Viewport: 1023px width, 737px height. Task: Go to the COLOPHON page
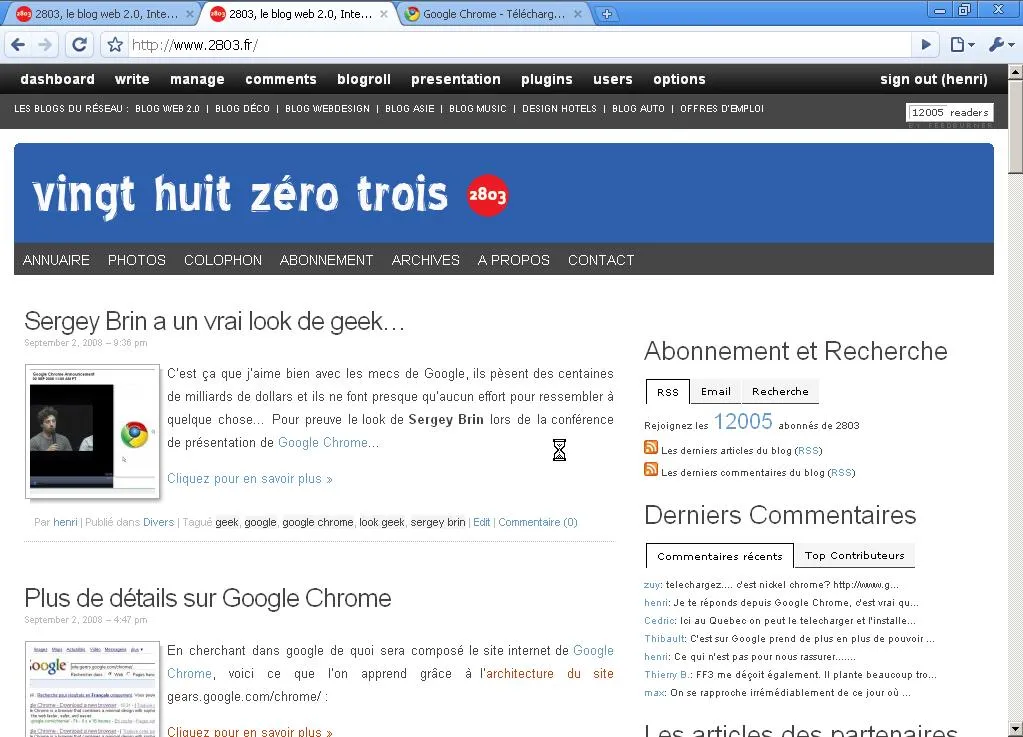coord(222,260)
